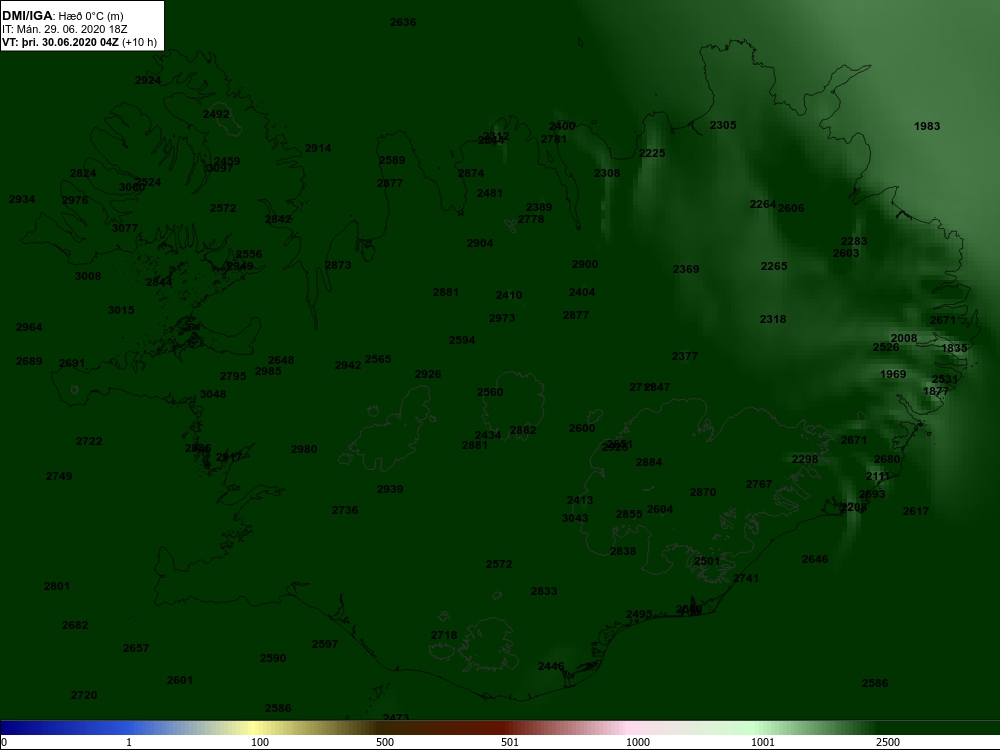1000x750 pixels.
Task: Click the map value 2741
Action: [x=746, y=578]
